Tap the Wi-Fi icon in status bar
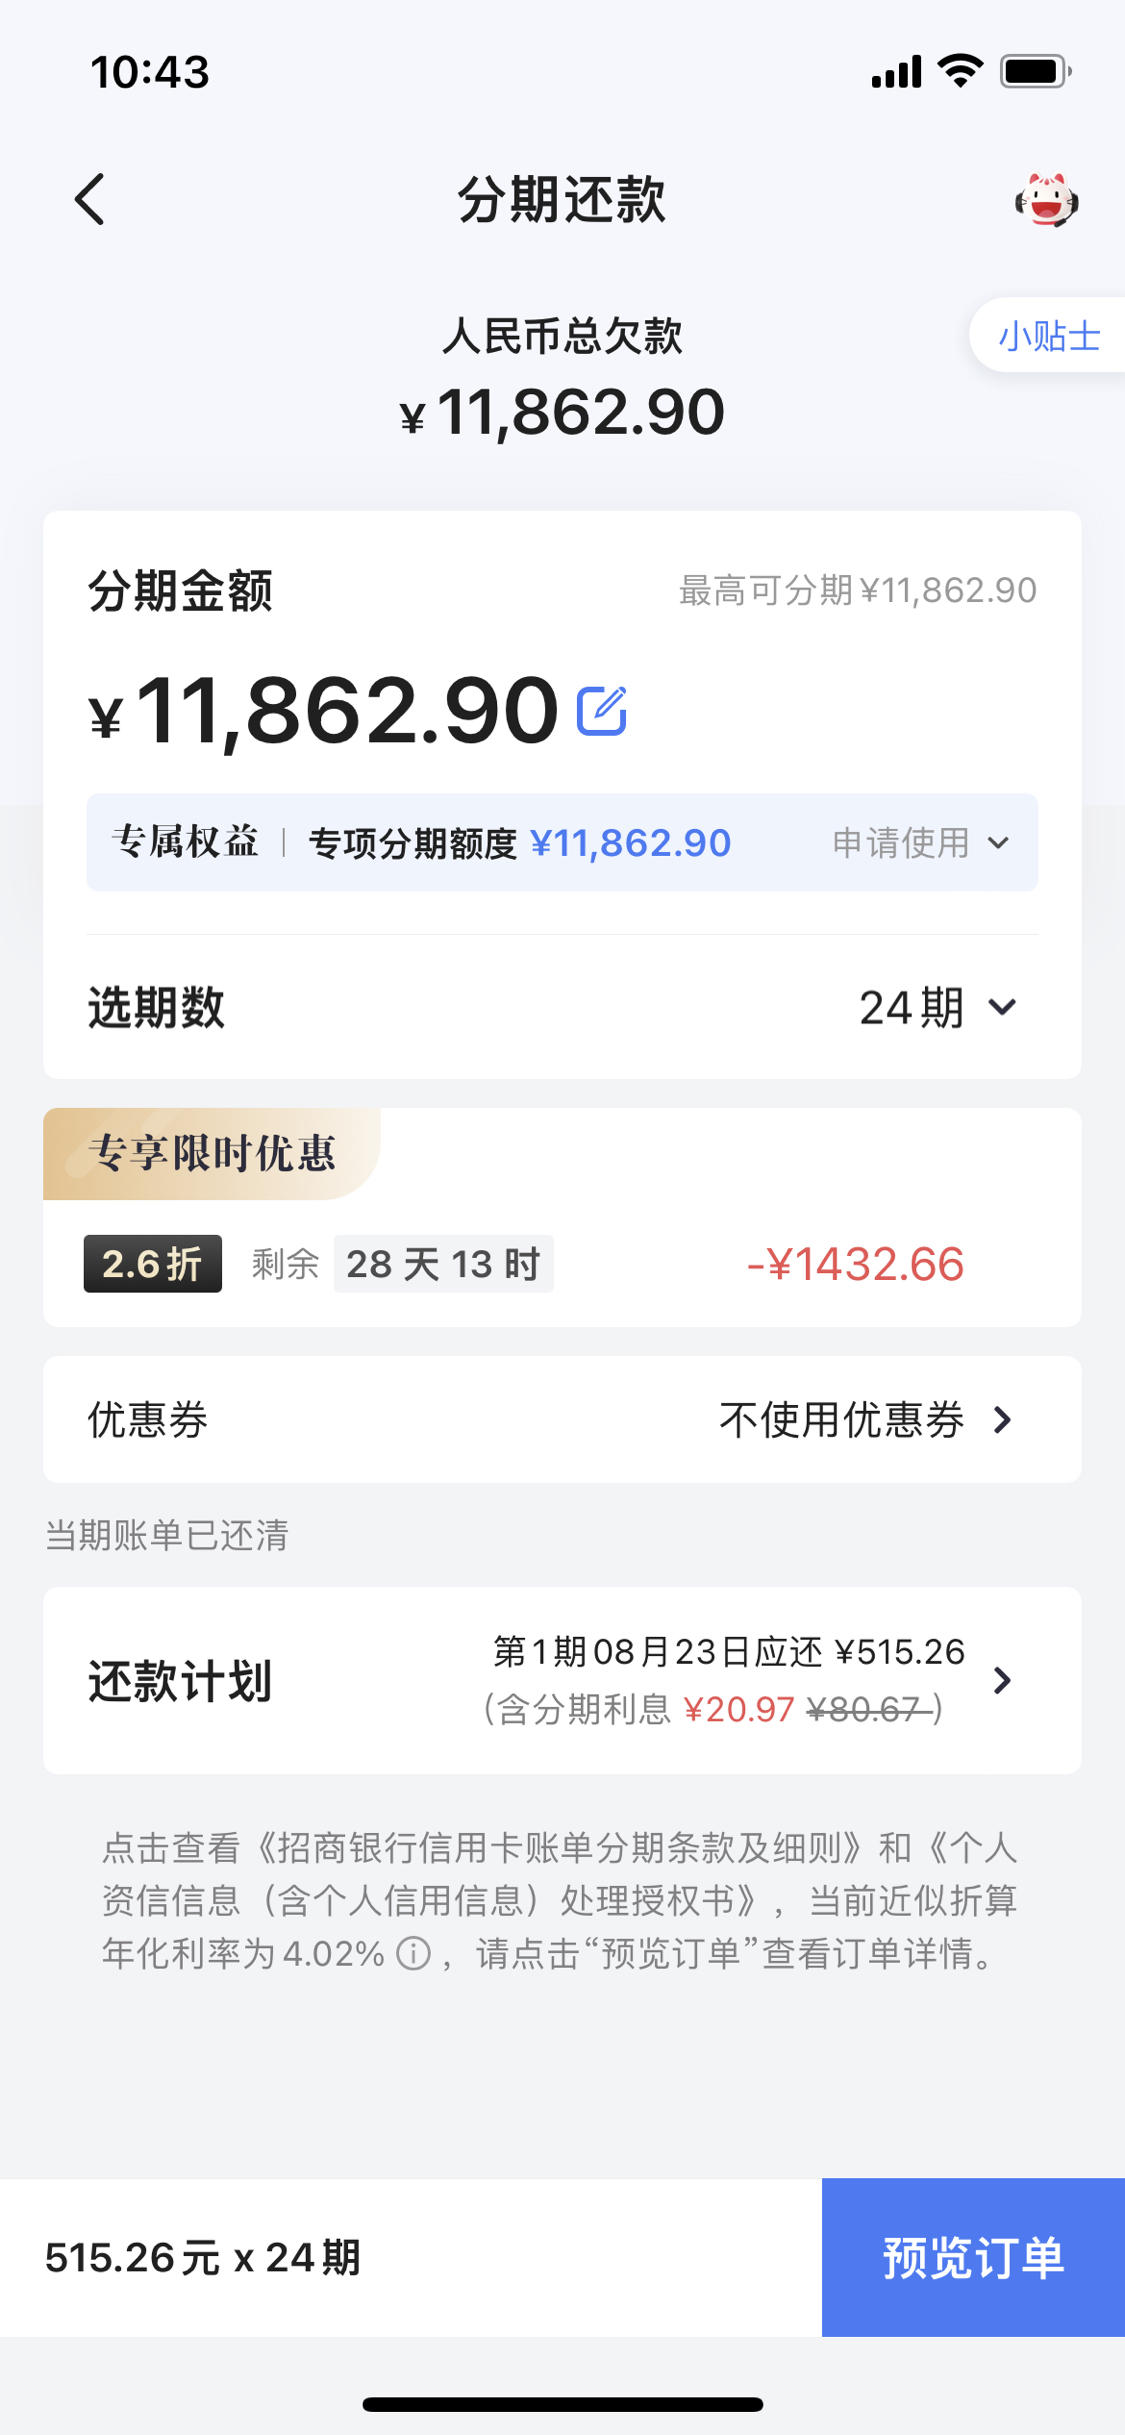 click(960, 71)
